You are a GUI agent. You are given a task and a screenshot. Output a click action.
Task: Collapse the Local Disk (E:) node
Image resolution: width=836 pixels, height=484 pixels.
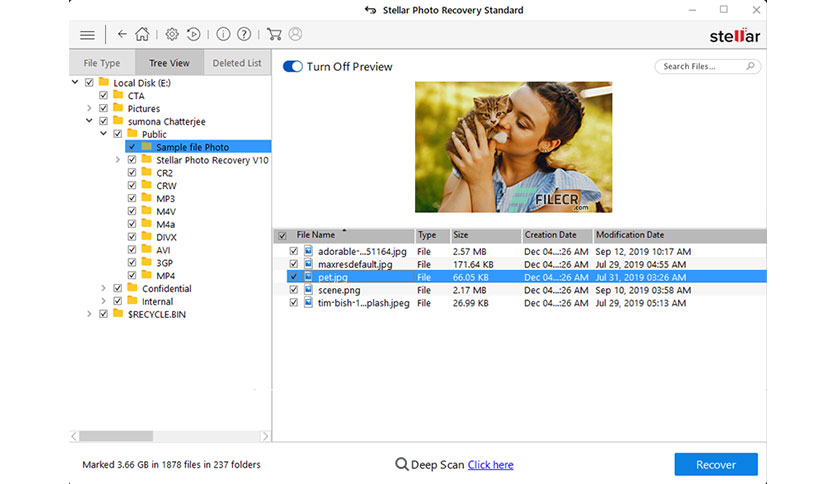pos(75,82)
